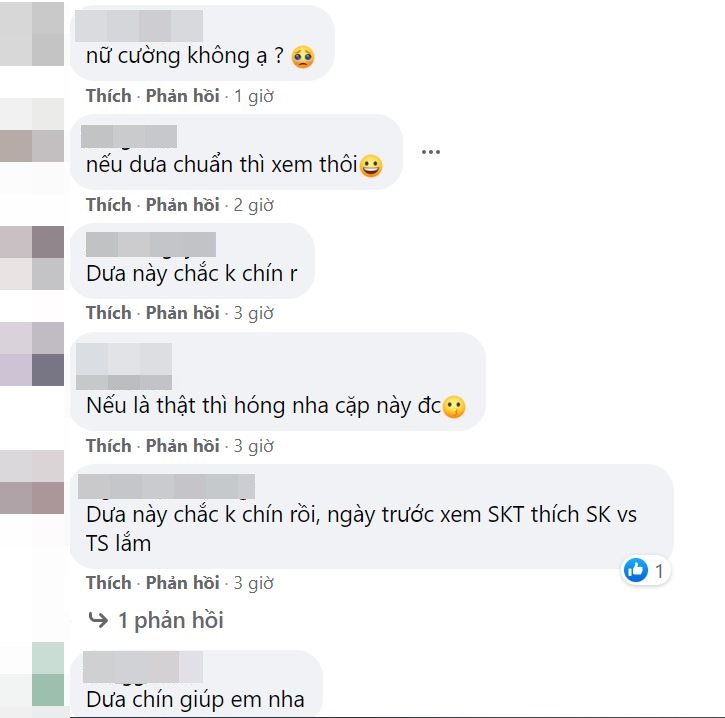Reply to the comment mentioning SKT

tap(183, 583)
